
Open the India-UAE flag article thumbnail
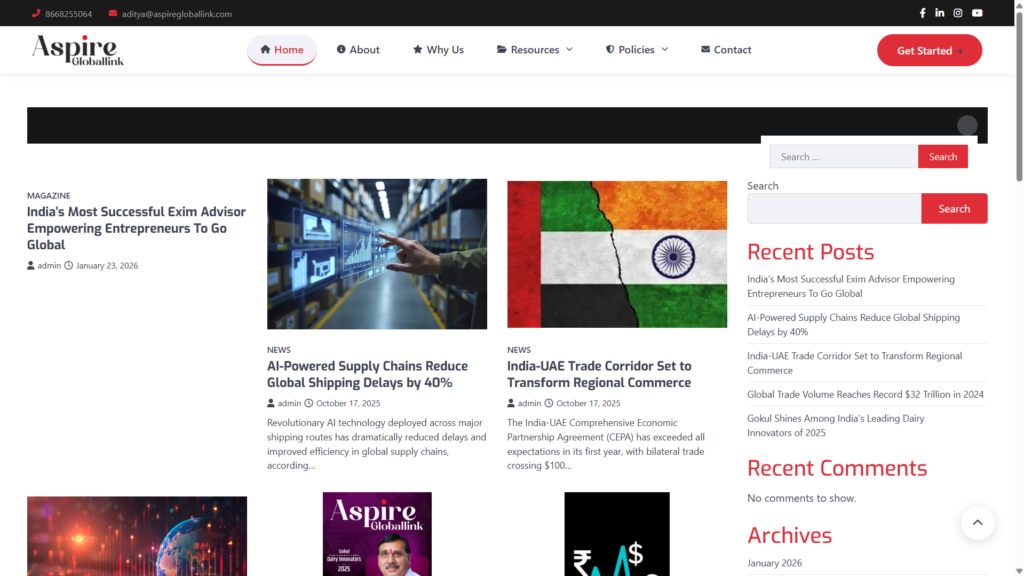617,254
